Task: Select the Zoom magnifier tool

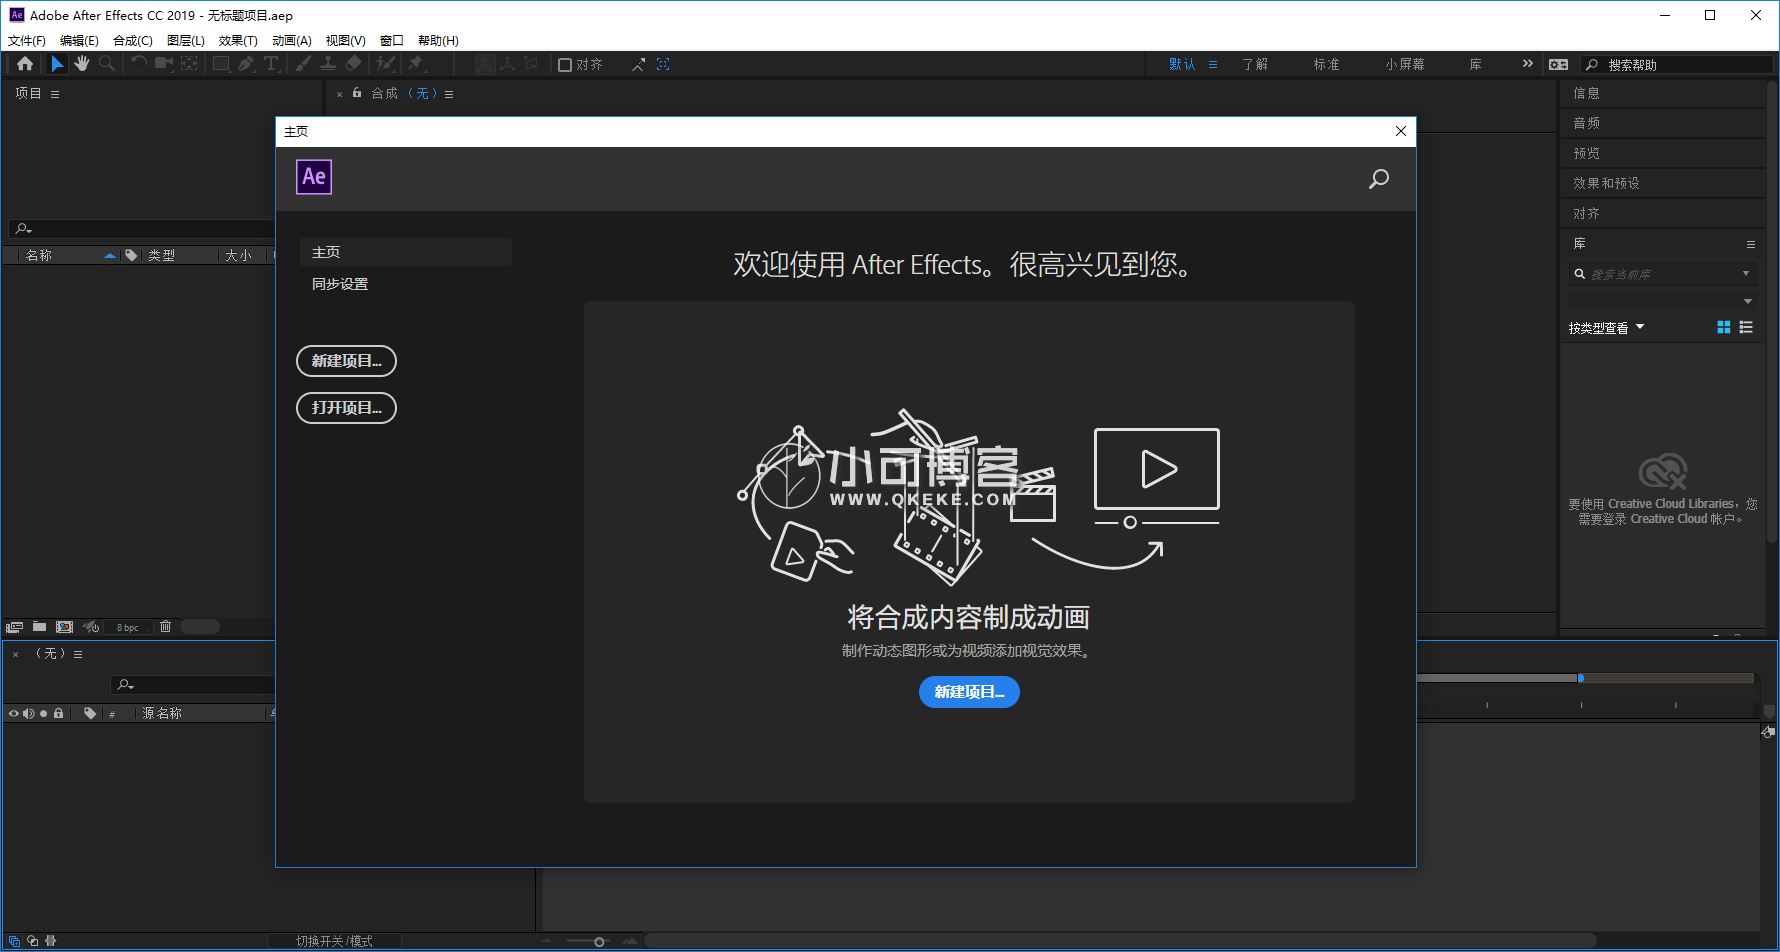Action: click(x=107, y=64)
